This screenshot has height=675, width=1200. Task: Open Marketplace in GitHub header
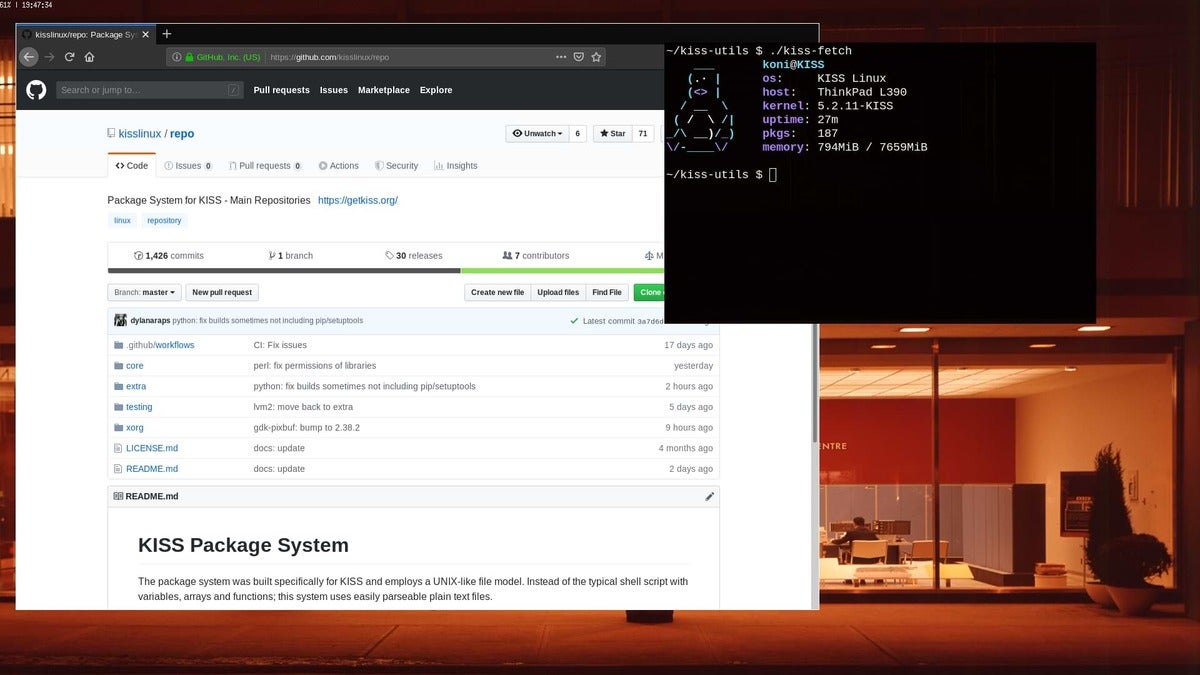(384, 90)
